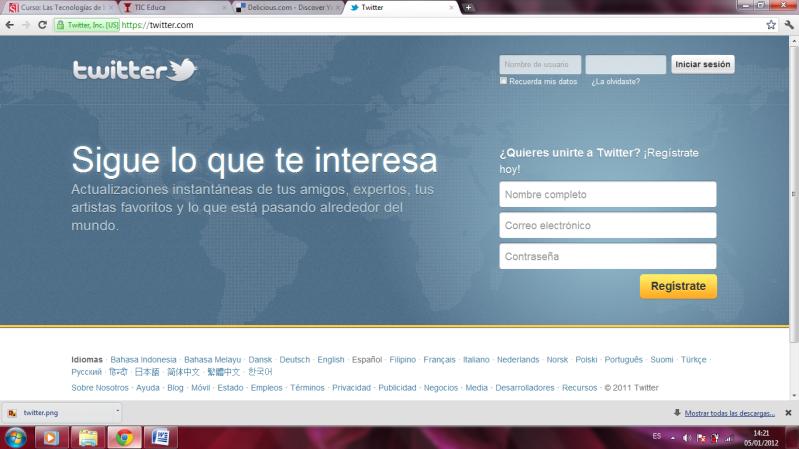Open the Chrome wrench settings menu
The height and width of the screenshot is (449, 799).
coord(789,24)
